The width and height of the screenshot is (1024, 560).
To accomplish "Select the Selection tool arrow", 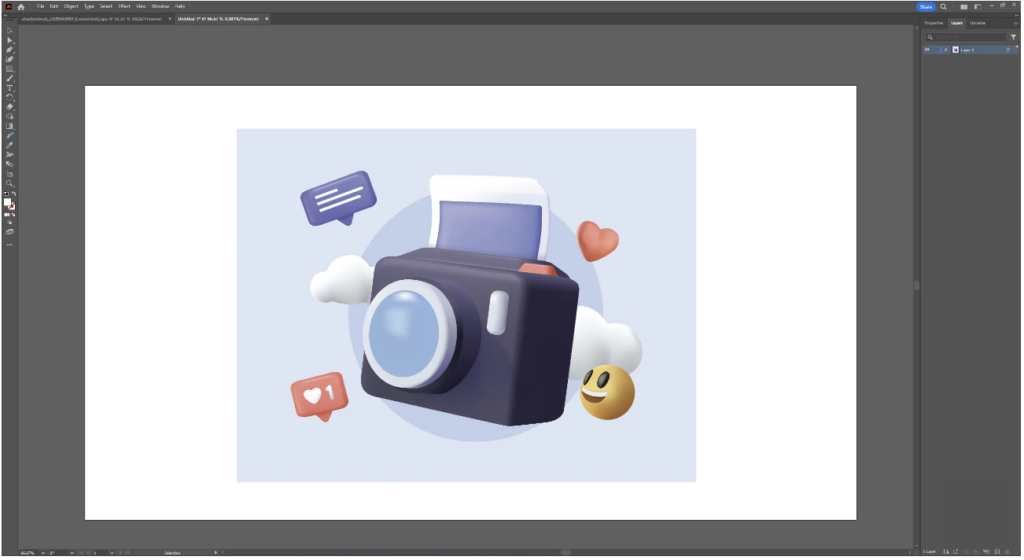I will point(9,30).
